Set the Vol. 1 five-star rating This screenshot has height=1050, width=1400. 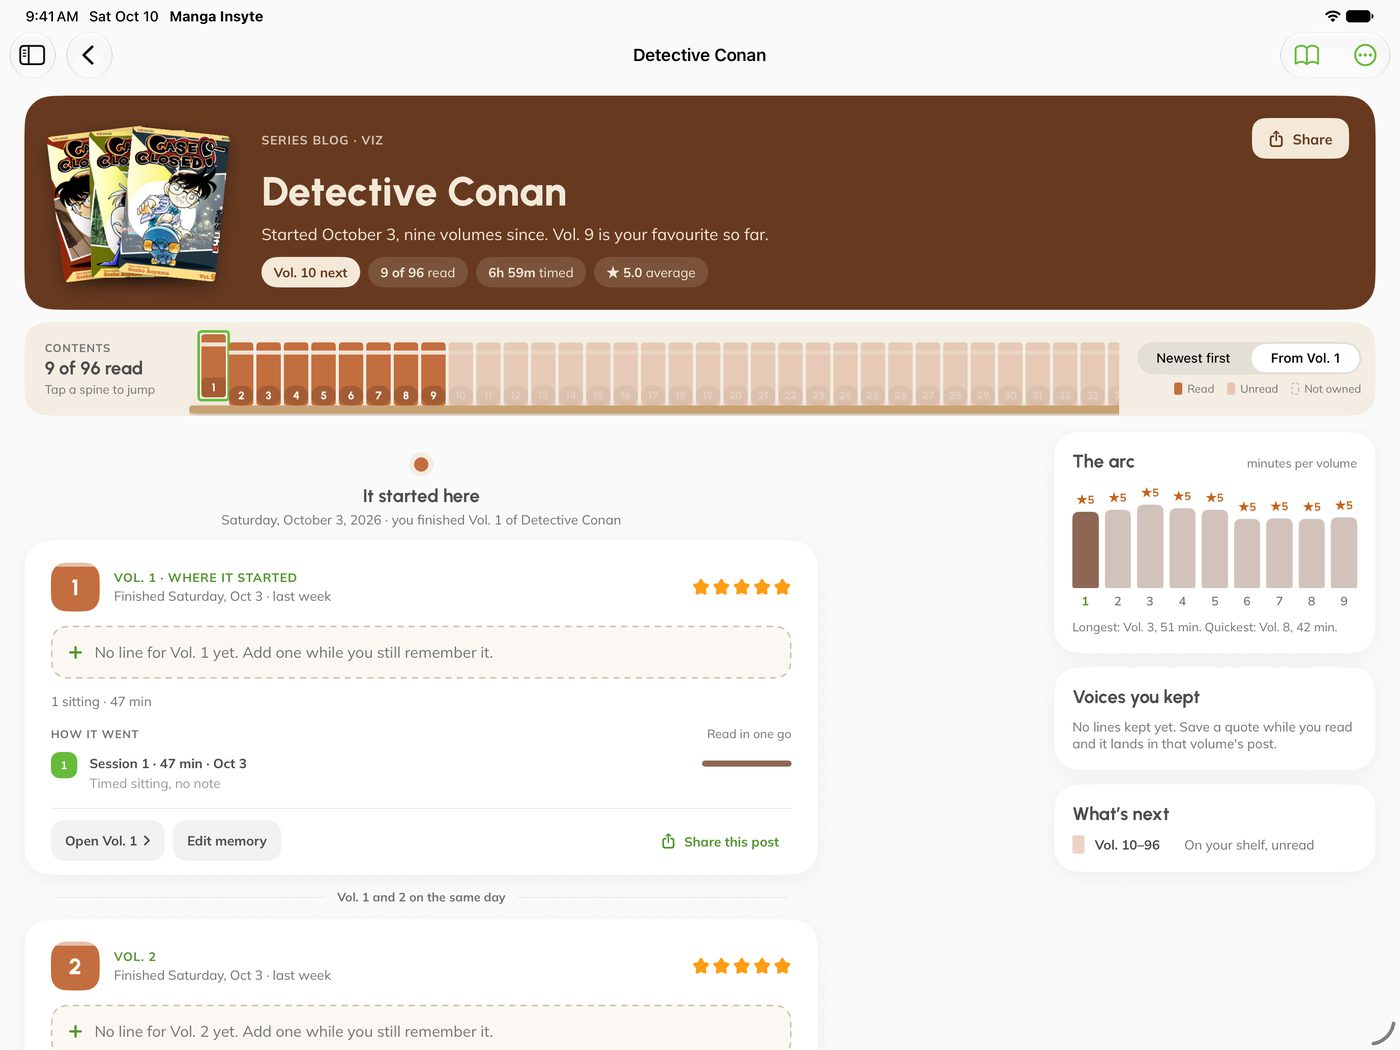click(742, 587)
